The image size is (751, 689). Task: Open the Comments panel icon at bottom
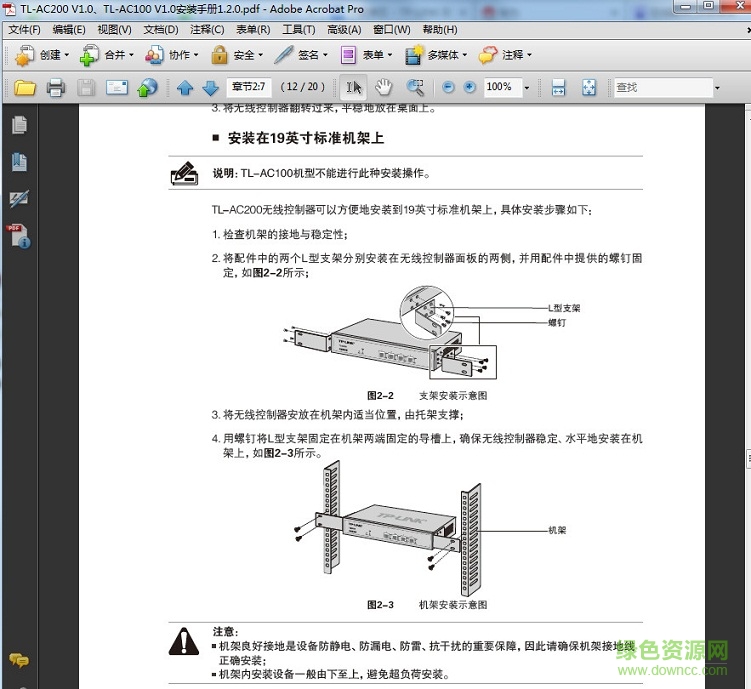click(x=19, y=661)
